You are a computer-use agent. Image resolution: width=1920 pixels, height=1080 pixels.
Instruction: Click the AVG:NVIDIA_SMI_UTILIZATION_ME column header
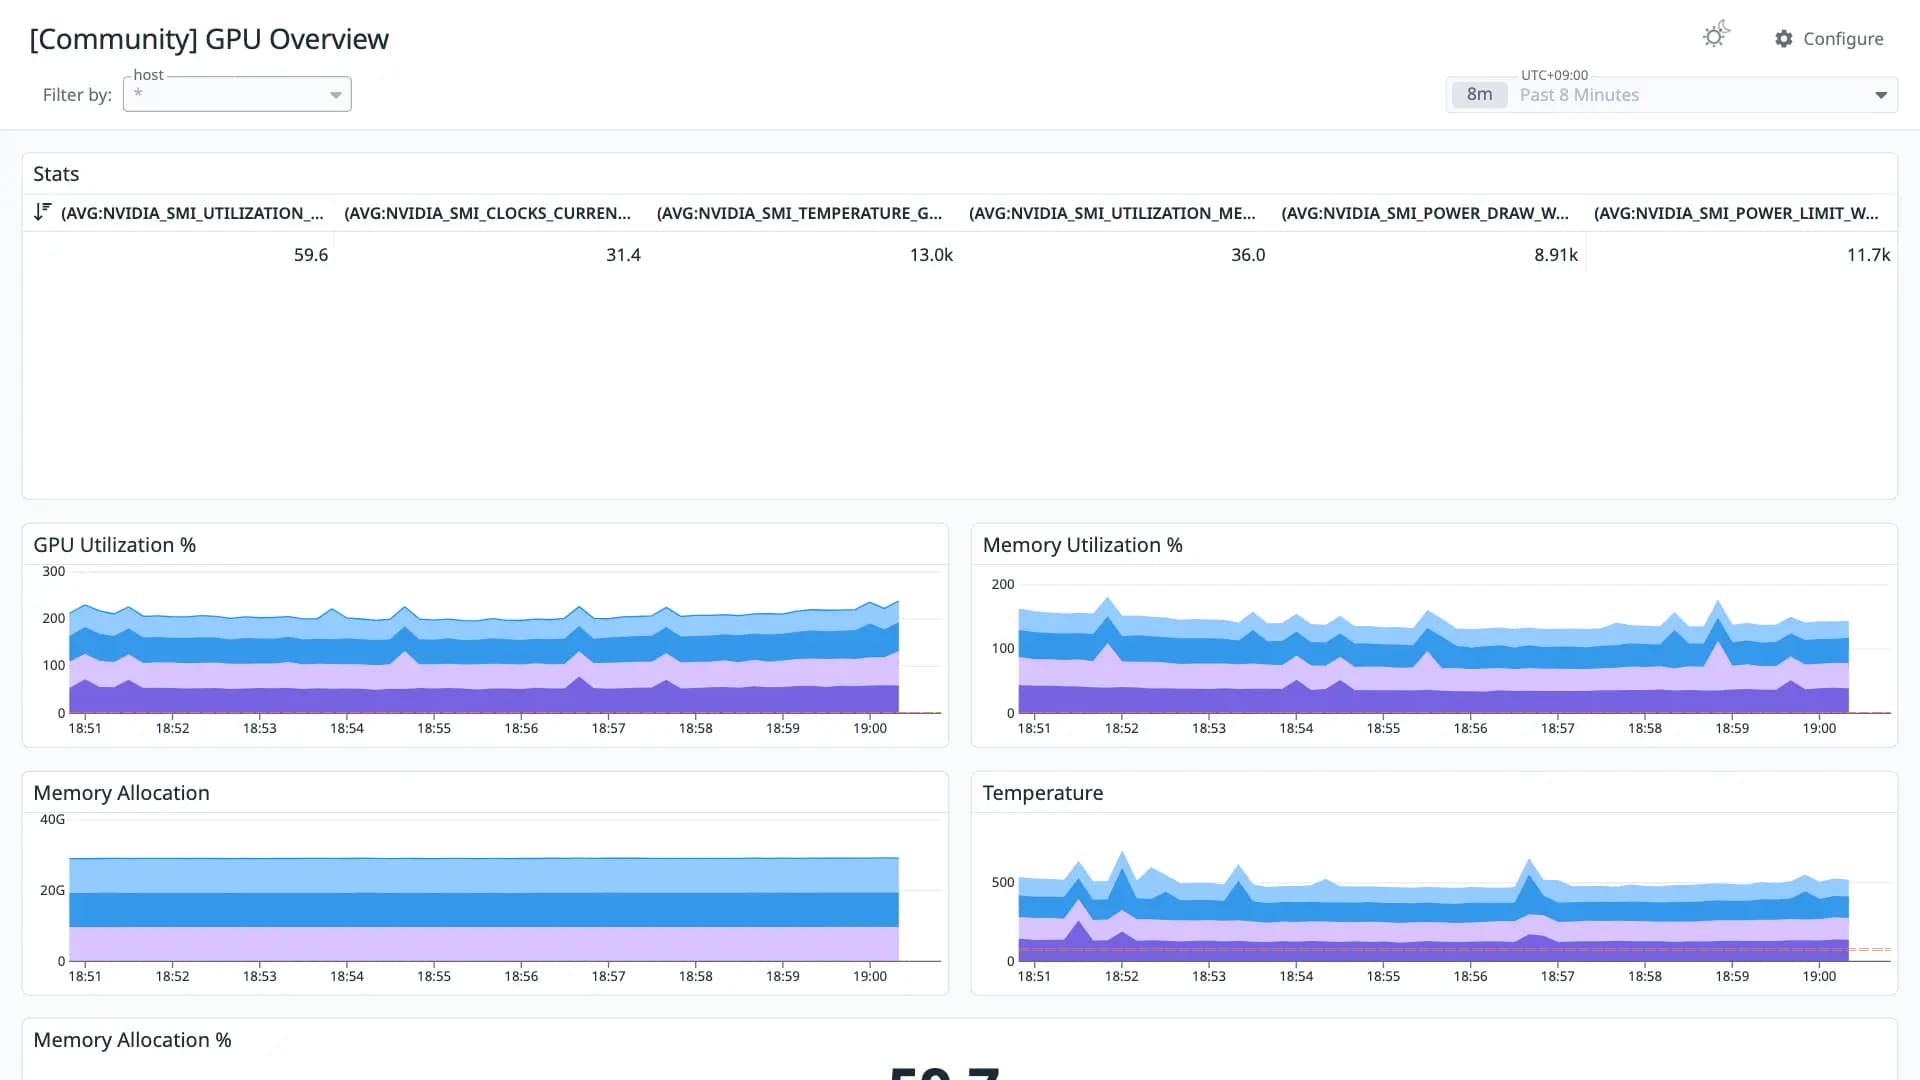click(x=1112, y=213)
